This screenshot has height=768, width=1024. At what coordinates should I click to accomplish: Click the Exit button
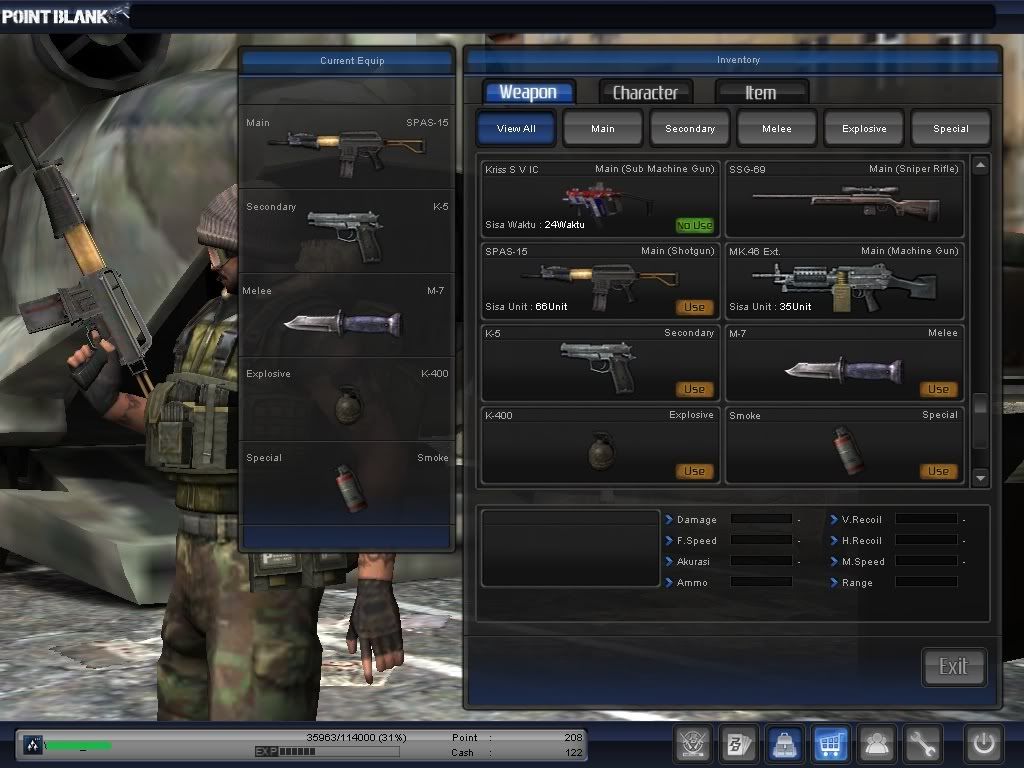tap(953, 667)
